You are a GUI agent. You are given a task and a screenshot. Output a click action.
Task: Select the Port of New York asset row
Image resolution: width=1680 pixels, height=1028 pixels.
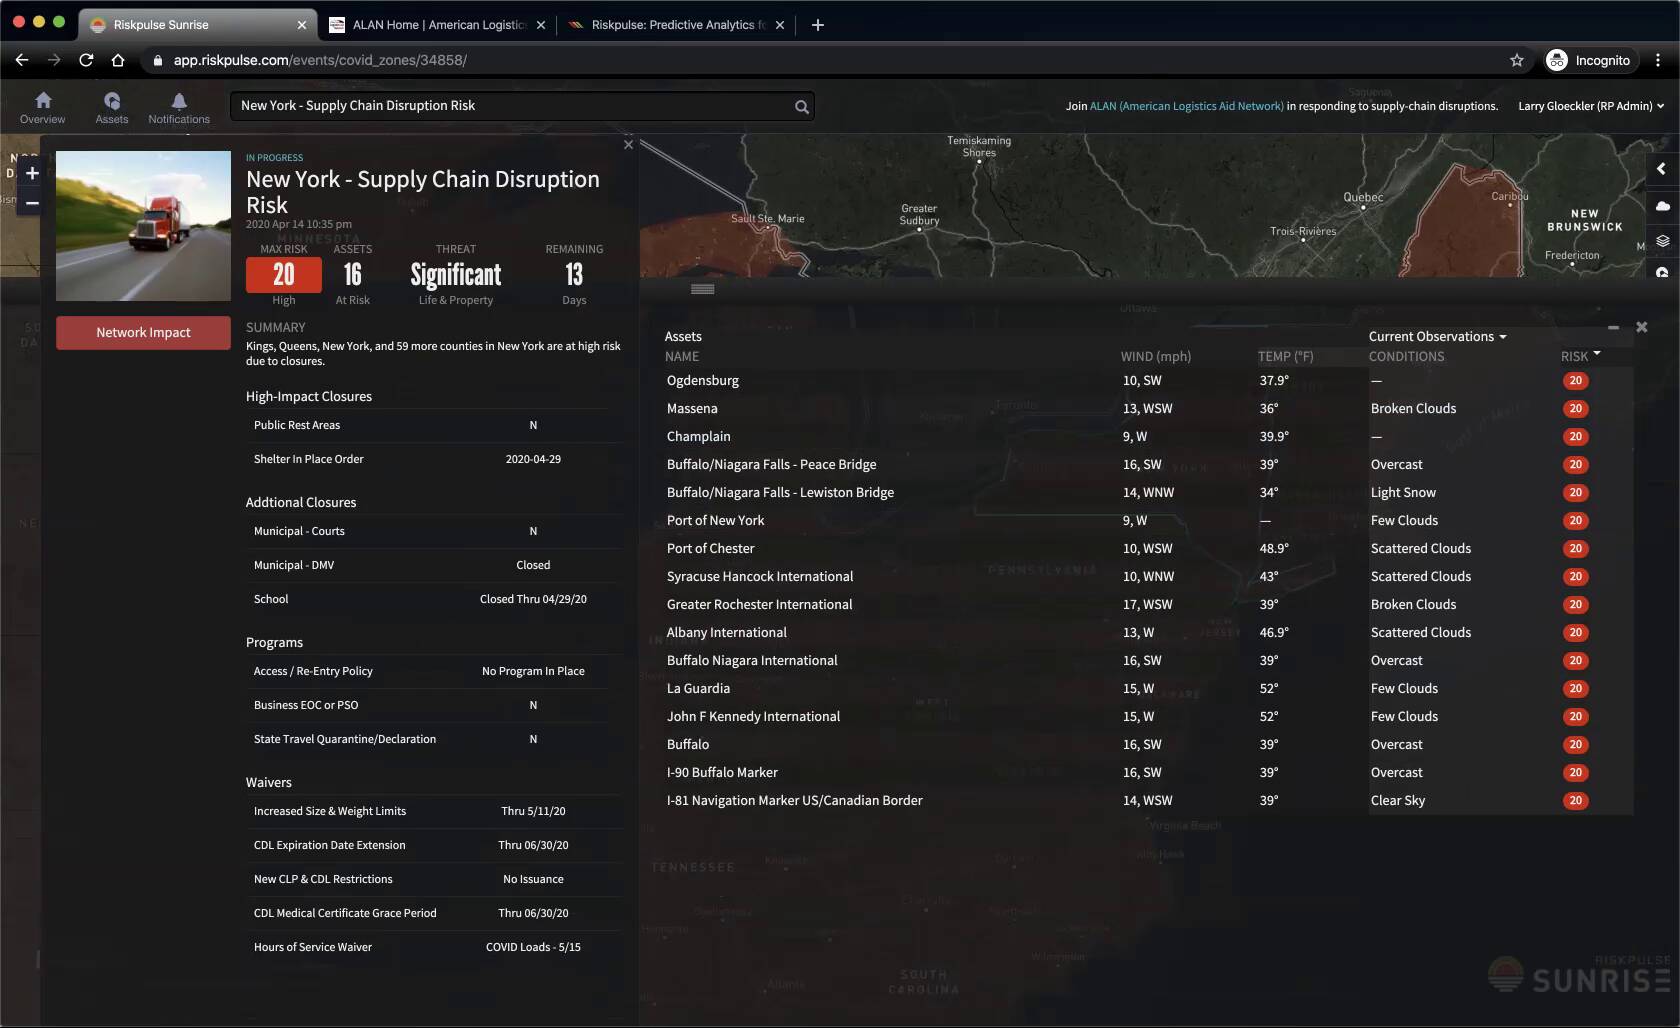(715, 521)
